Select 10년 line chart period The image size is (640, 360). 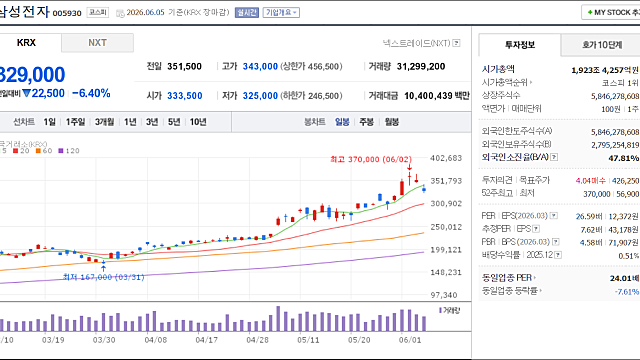point(198,122)
